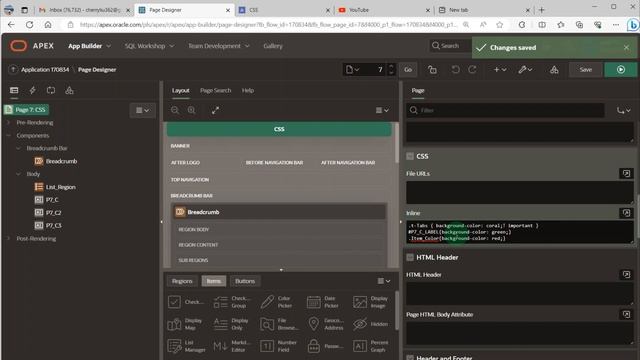Collapse the Components tree node

point(8,136)
